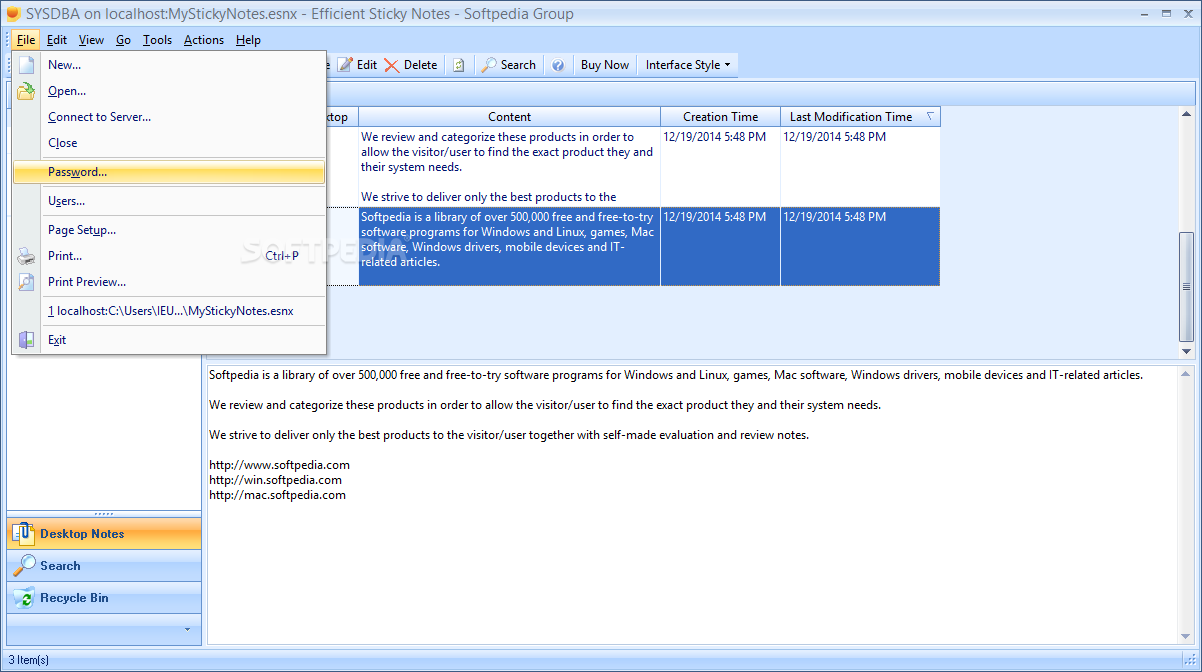Click the Open folder icon in File menu
This screenshot has height=672, width=1202.
[27, 91]
